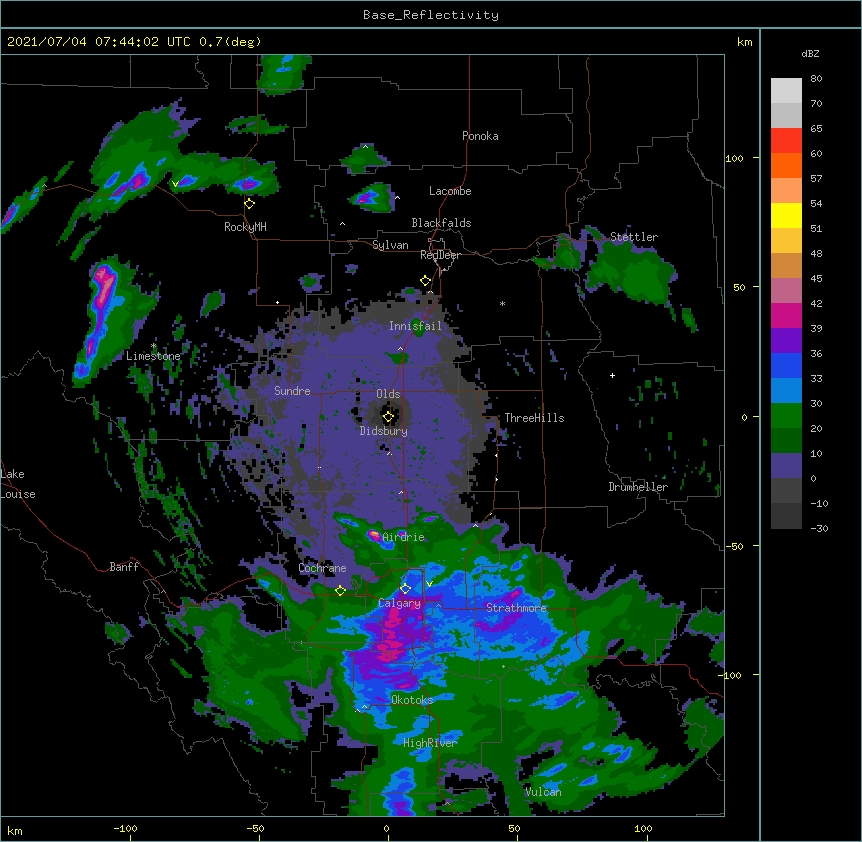
Task: Click the Vulcan town label
Action: (x=543, y=792)
